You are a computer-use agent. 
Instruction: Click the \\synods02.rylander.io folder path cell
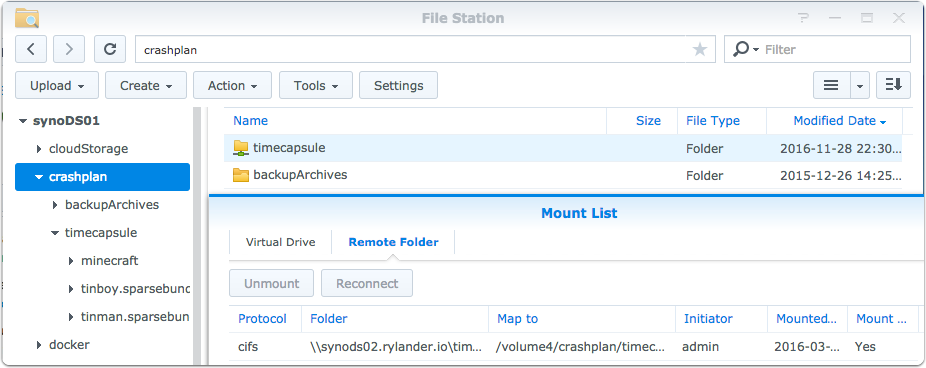point(397,347)
